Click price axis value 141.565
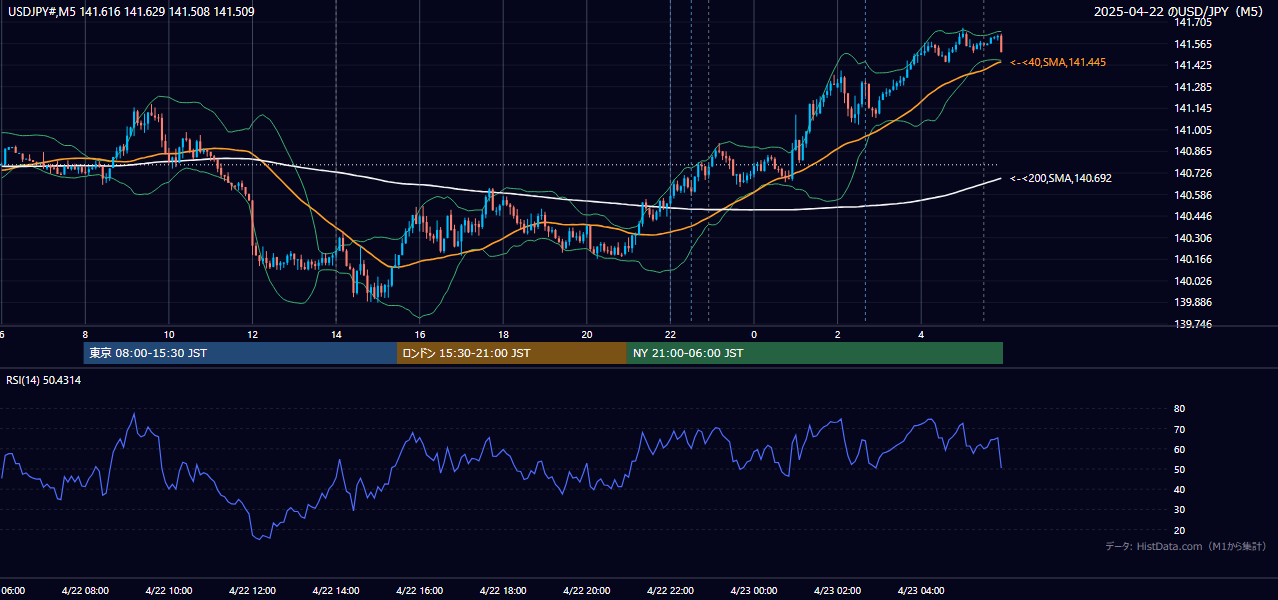Viewport: 1278px width, 600px height. coord(1192,44)
